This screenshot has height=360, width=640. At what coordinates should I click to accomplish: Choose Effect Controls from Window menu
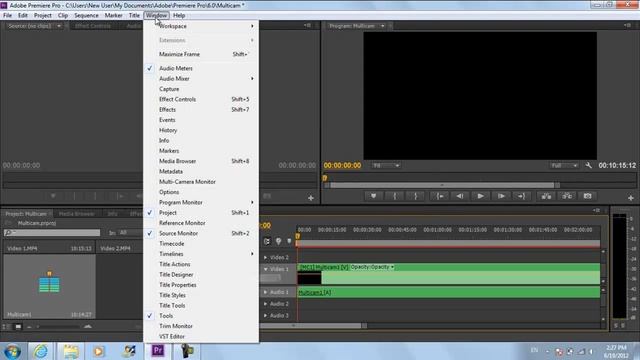(200, 99)
